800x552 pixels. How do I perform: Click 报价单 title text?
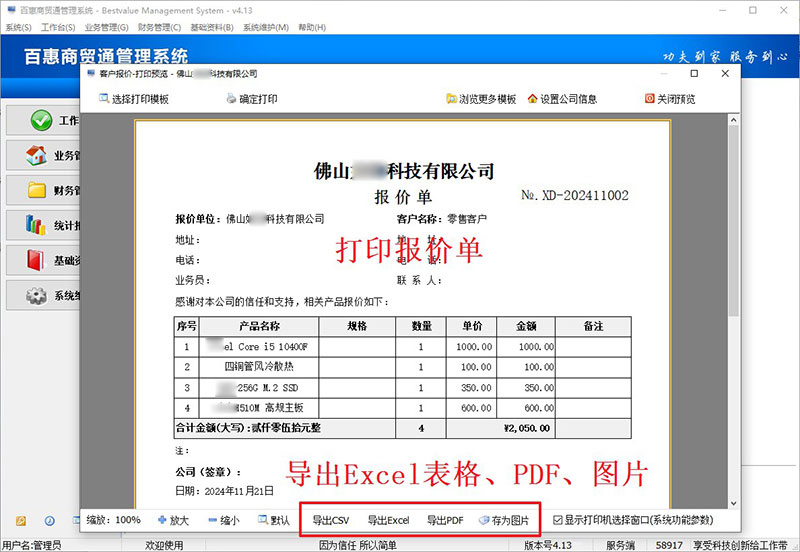(403, 196)
